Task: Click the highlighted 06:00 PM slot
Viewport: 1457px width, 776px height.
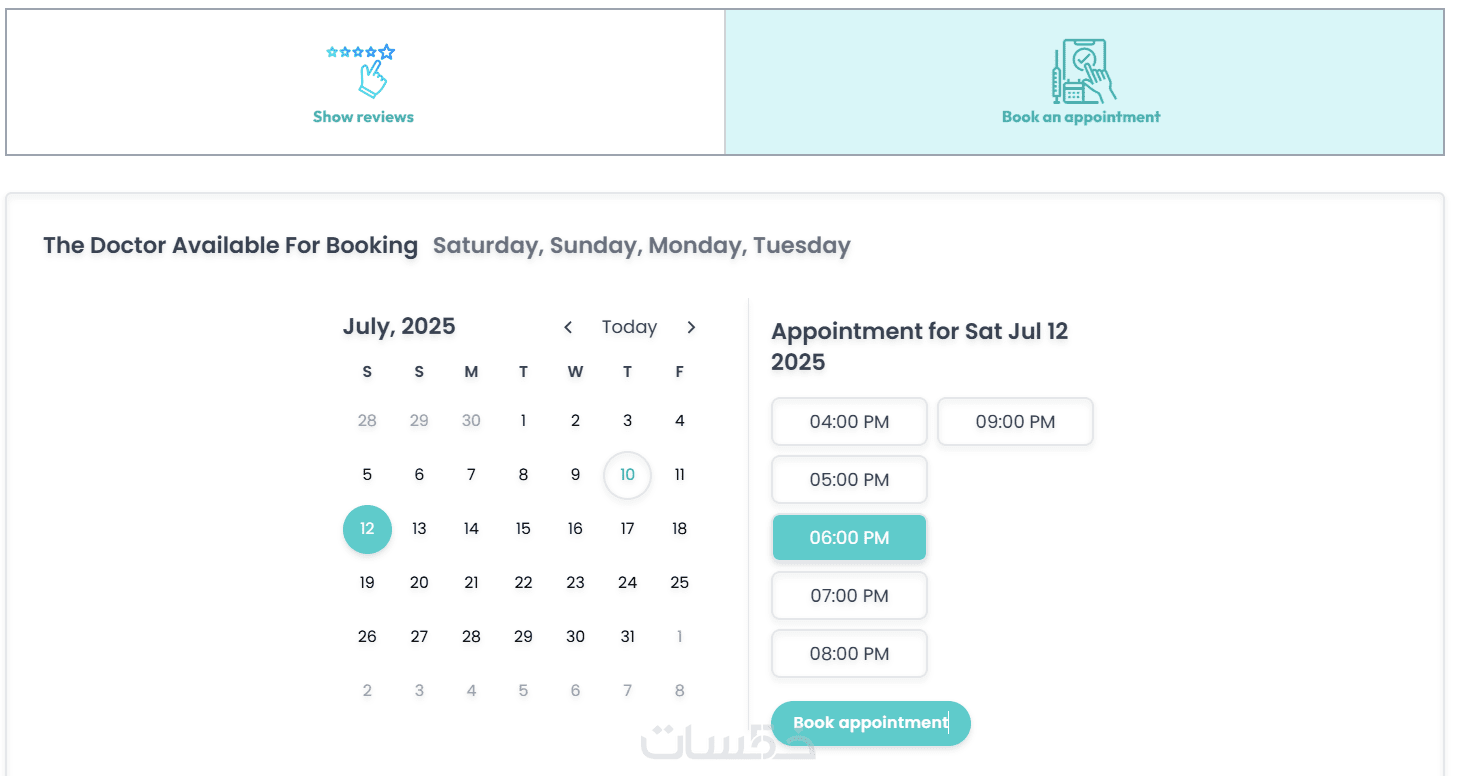Action: (849, 538)
